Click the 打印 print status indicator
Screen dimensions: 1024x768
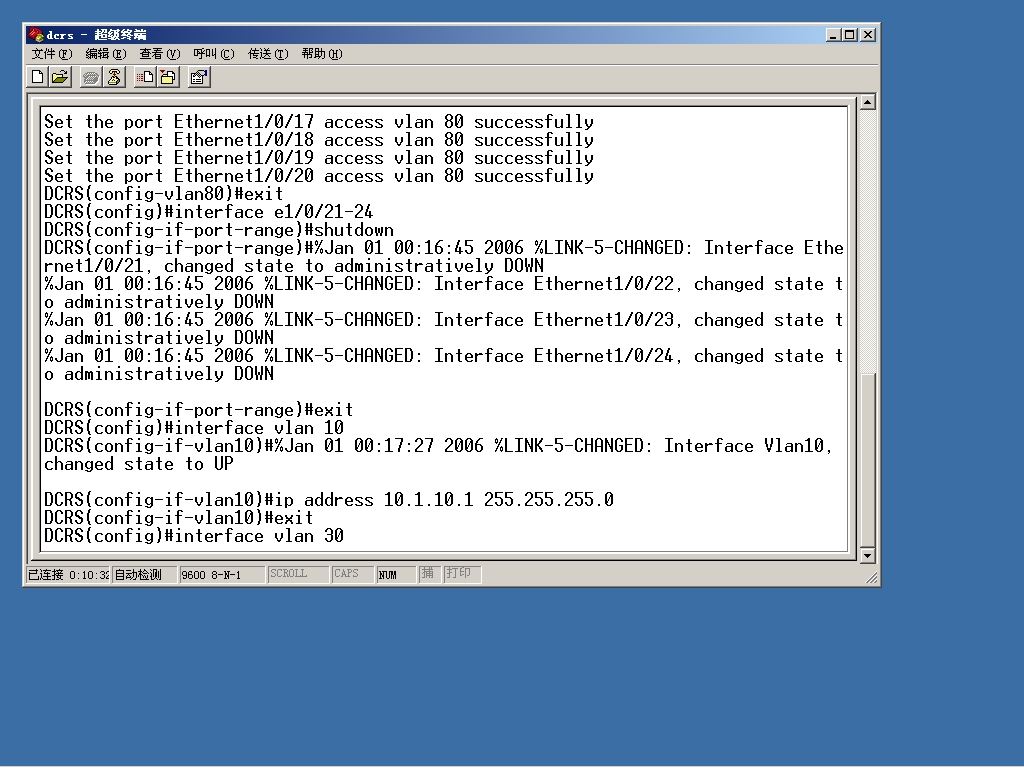tap(462, 574)
